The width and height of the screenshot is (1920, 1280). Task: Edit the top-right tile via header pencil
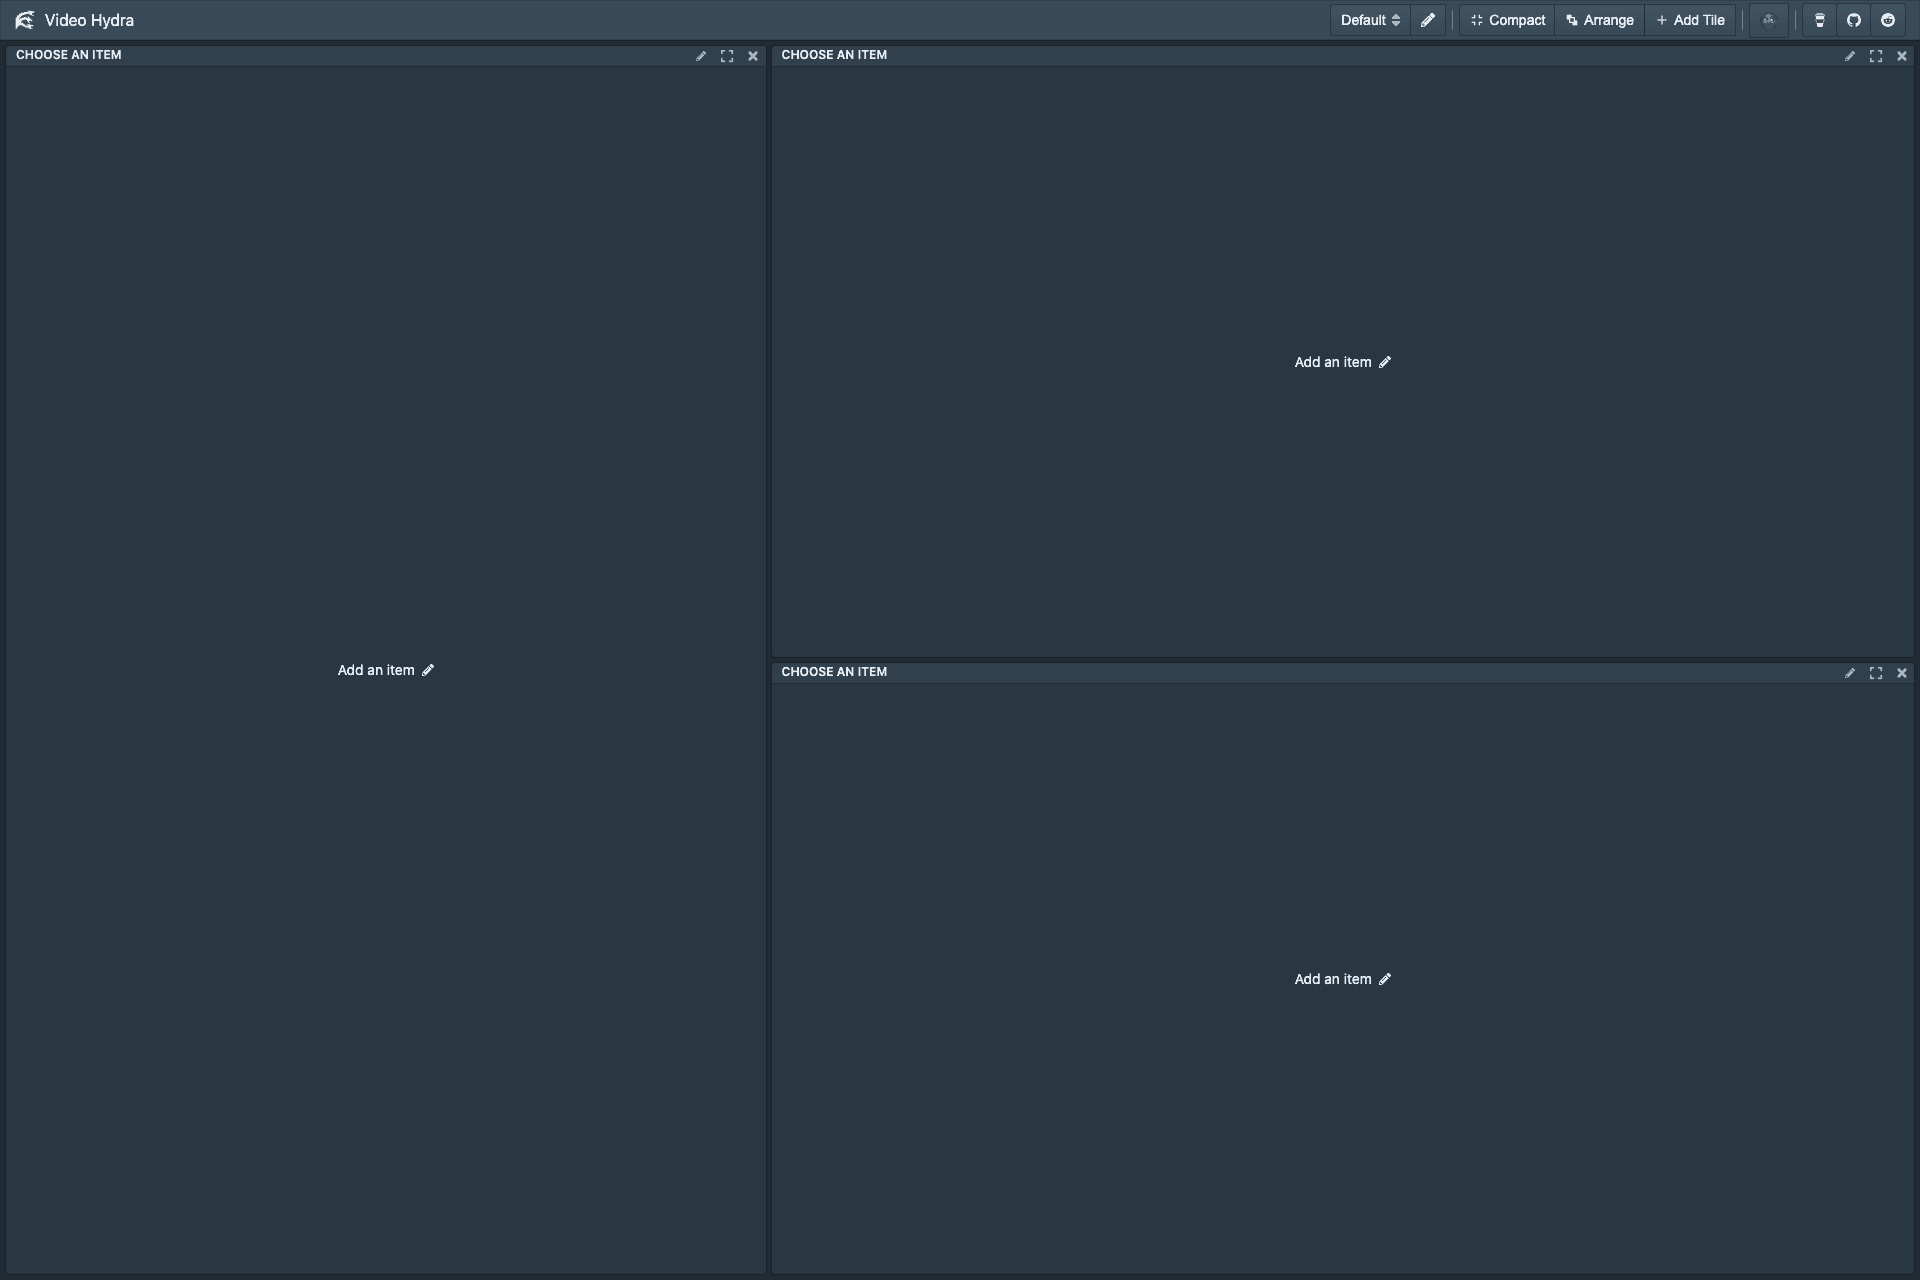[x=1850, y=56]
